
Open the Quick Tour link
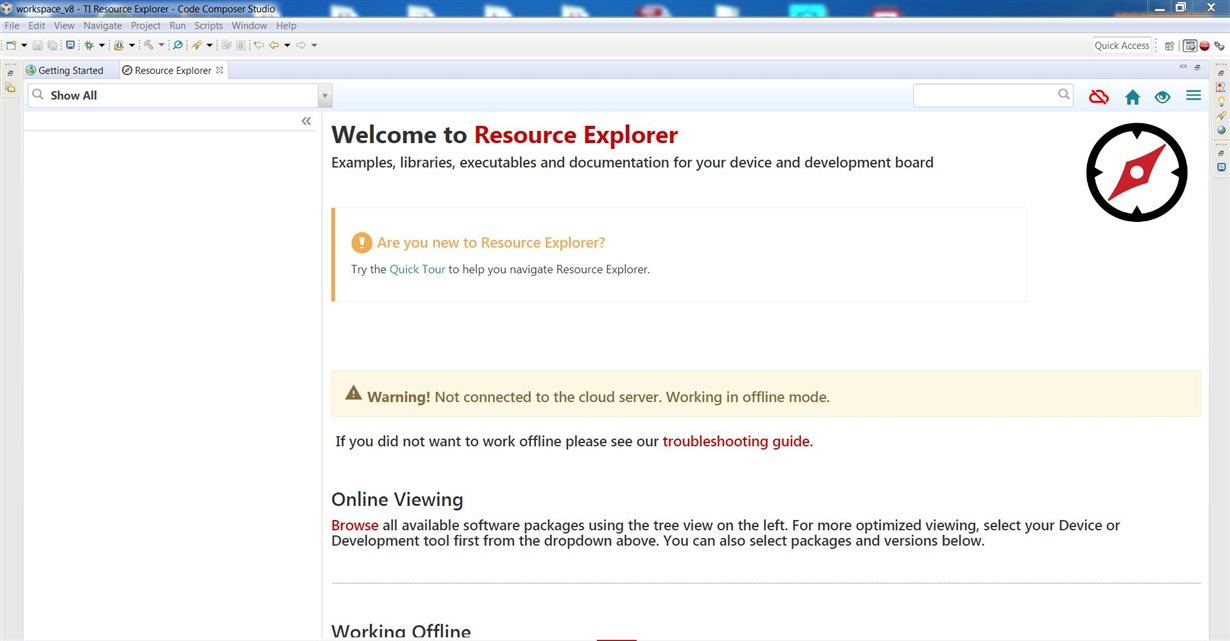417,269
